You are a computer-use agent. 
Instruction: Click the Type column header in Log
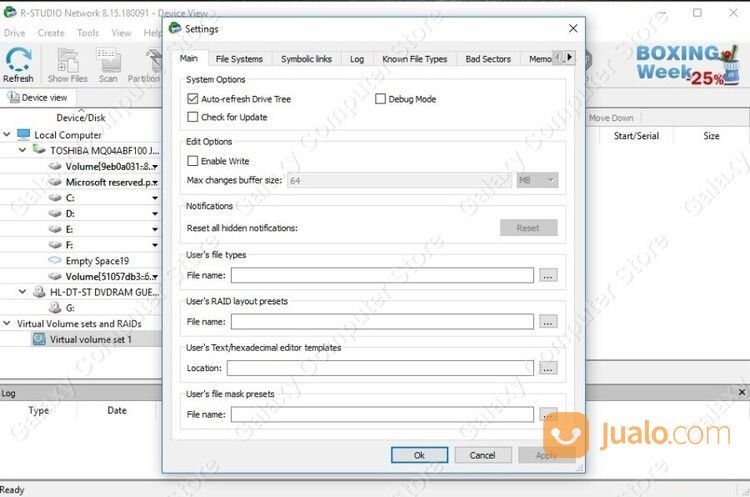(x=38, y=410)
